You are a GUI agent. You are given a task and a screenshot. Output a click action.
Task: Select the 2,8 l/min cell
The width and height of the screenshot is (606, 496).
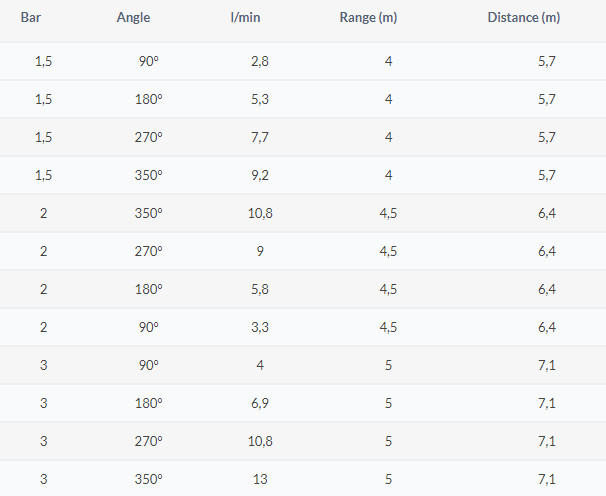coord(260,61)
